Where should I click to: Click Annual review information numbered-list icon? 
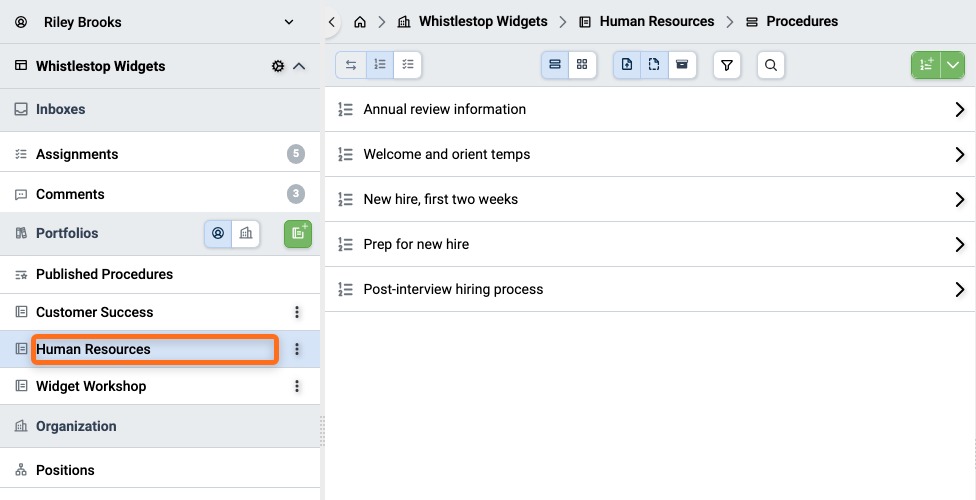[345, 110]
